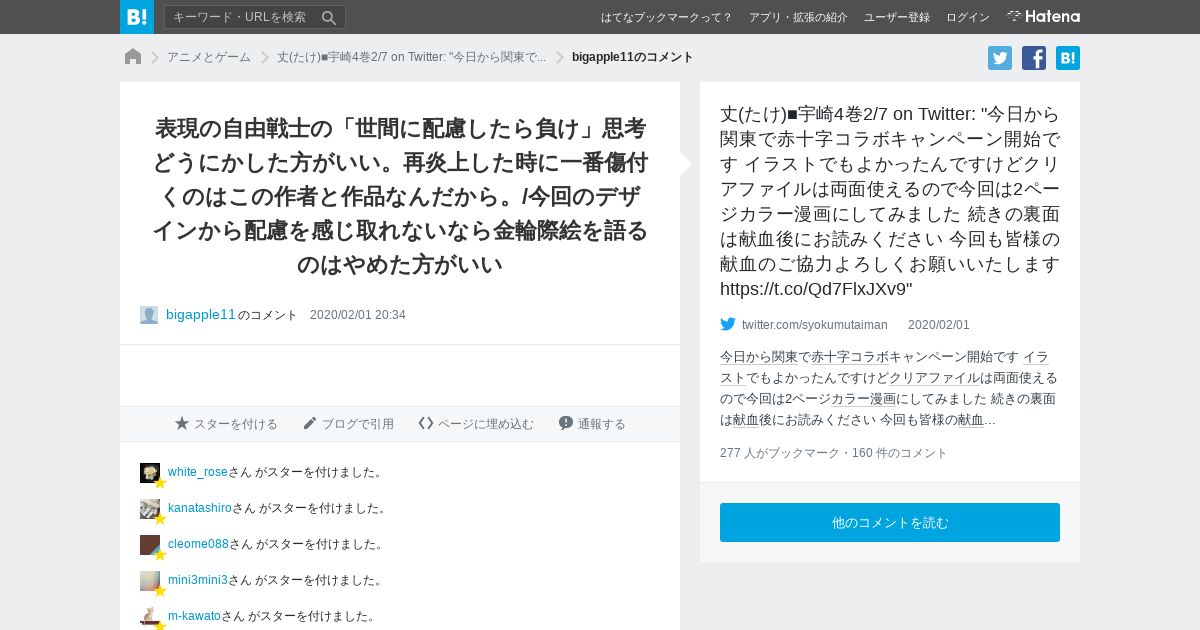
Task: Open bigapple11 user profile link
Action: (x=201, y=314)
